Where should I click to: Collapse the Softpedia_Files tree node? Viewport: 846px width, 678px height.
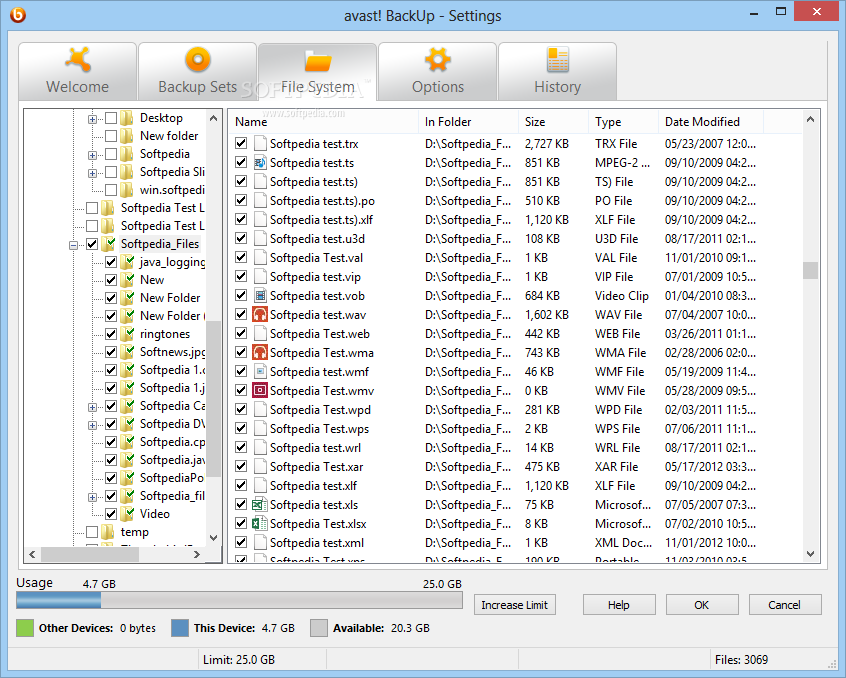[73, 245]
